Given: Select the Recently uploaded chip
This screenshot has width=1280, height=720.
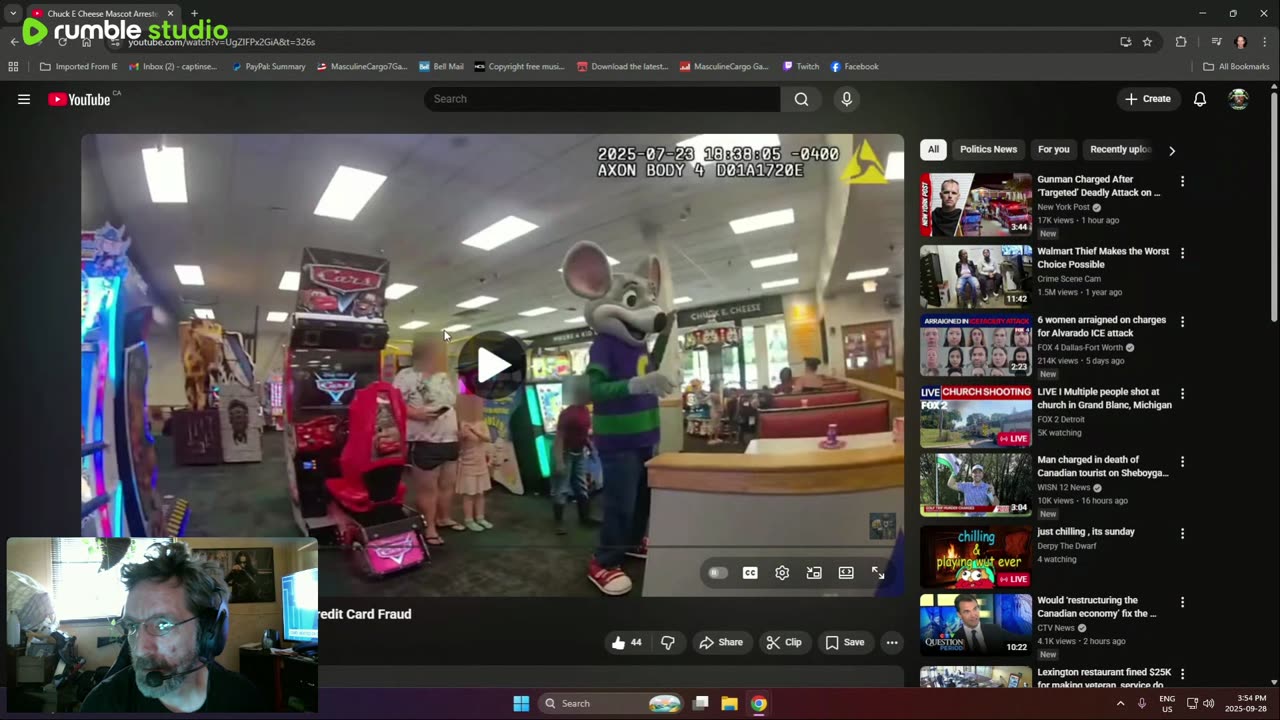Looking at the screenshot, I should [1120, 149].
